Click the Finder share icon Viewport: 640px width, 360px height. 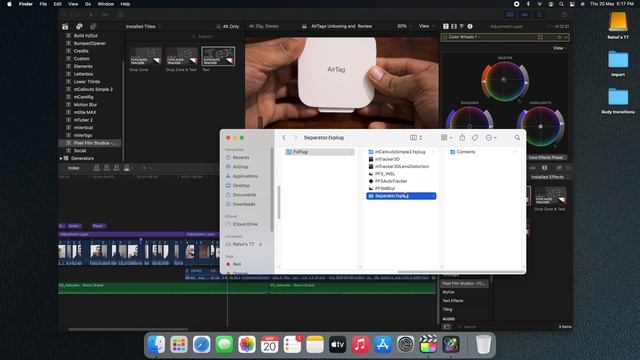(462, 138)
